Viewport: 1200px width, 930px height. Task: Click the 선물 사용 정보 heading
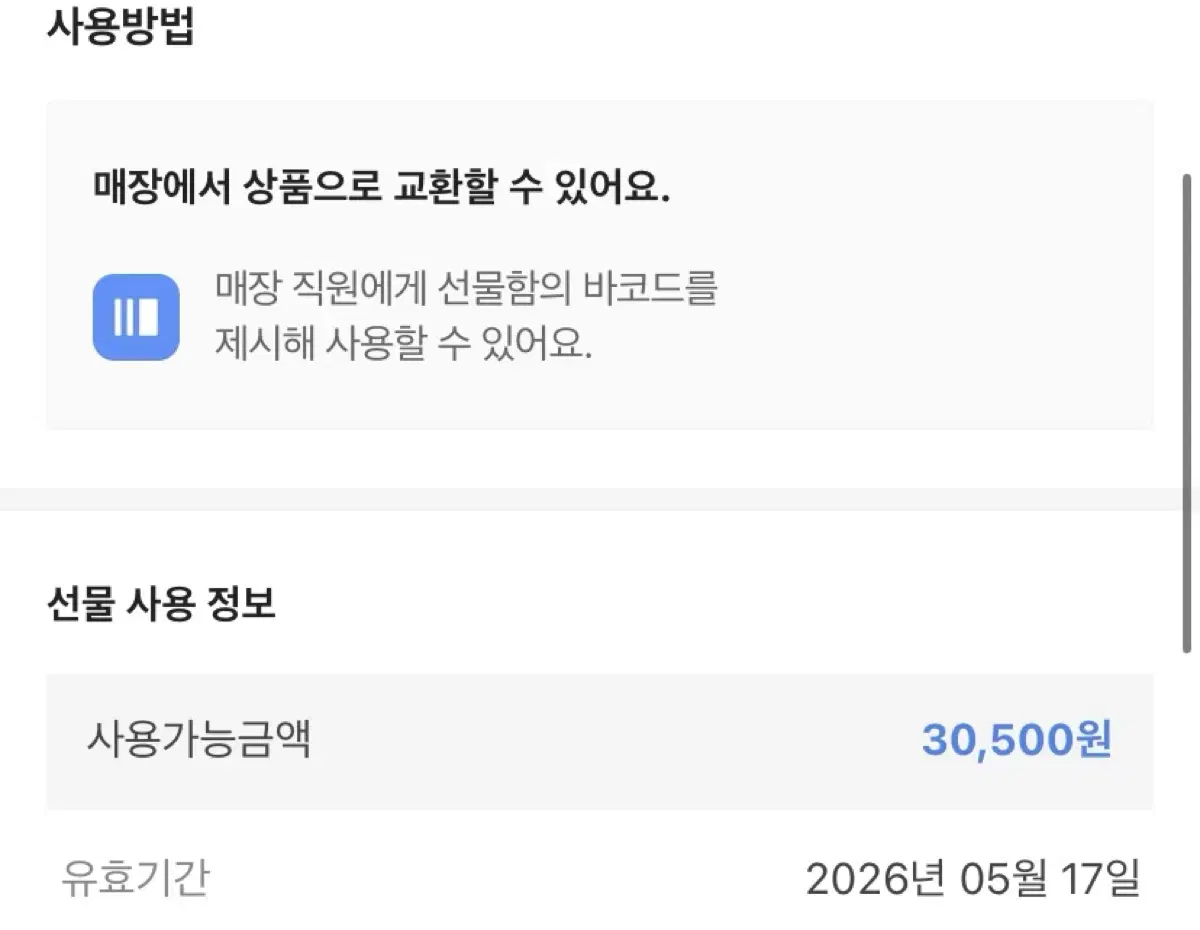[x=161, y=603]
